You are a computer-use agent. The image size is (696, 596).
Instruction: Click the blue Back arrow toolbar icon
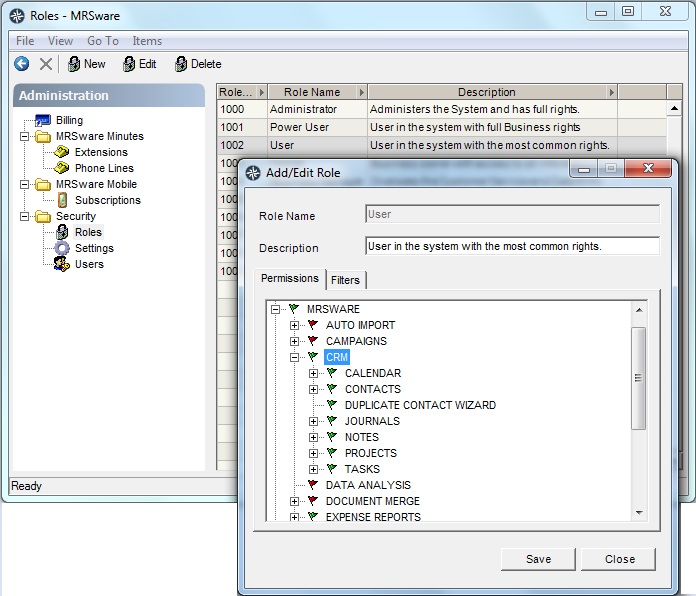(21, 64)
